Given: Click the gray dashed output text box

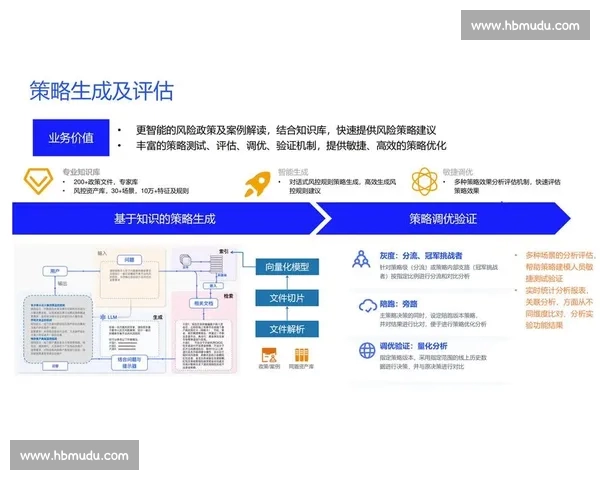Looking at the screenshot, I should [x=58, y=329].
